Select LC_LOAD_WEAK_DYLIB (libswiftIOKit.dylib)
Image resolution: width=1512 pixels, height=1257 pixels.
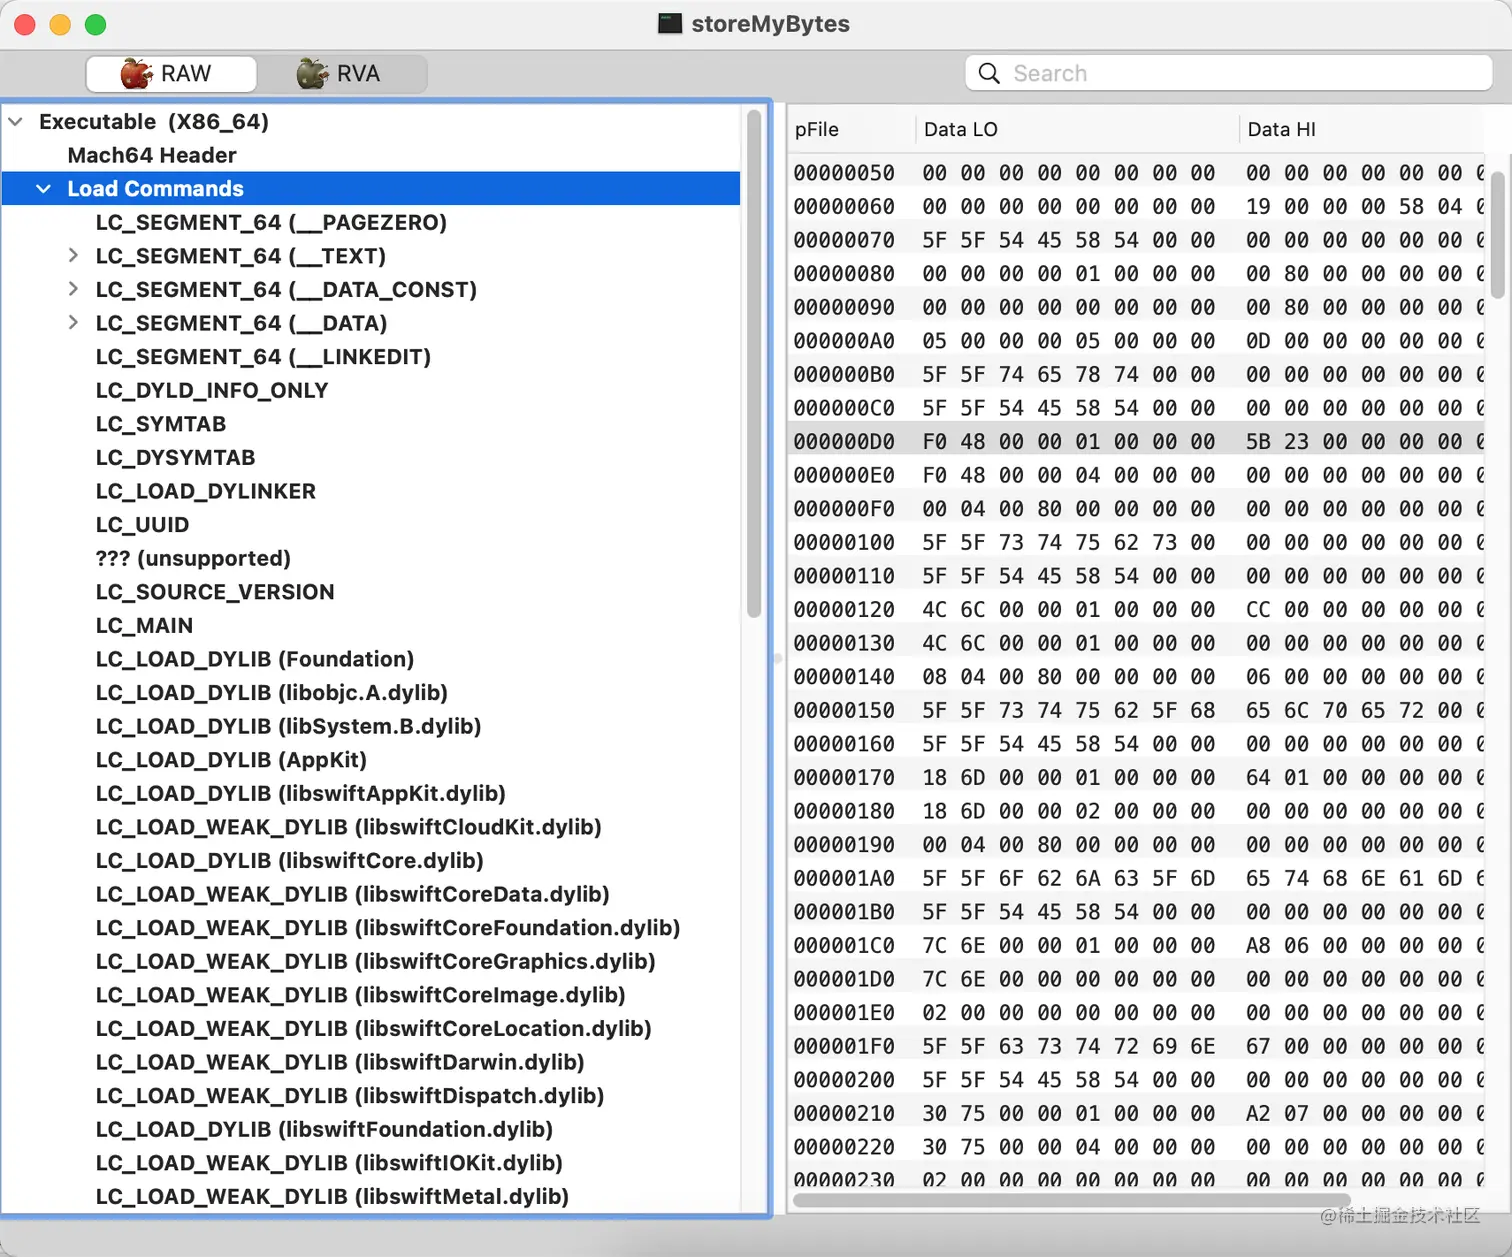329,1163
